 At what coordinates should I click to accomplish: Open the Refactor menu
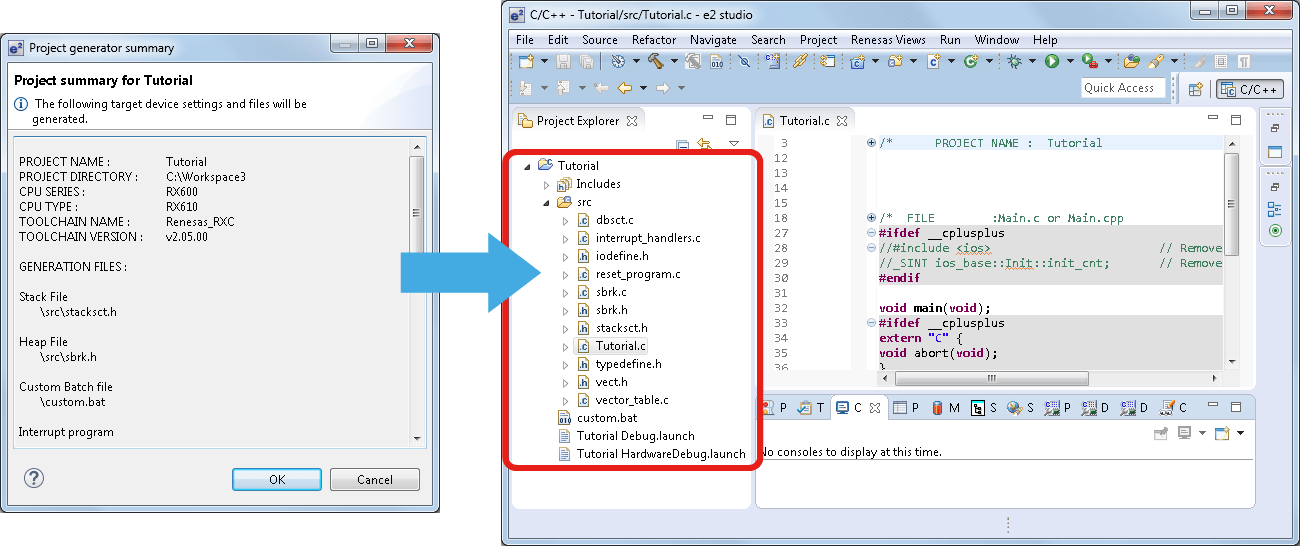(x=654, y=40)
